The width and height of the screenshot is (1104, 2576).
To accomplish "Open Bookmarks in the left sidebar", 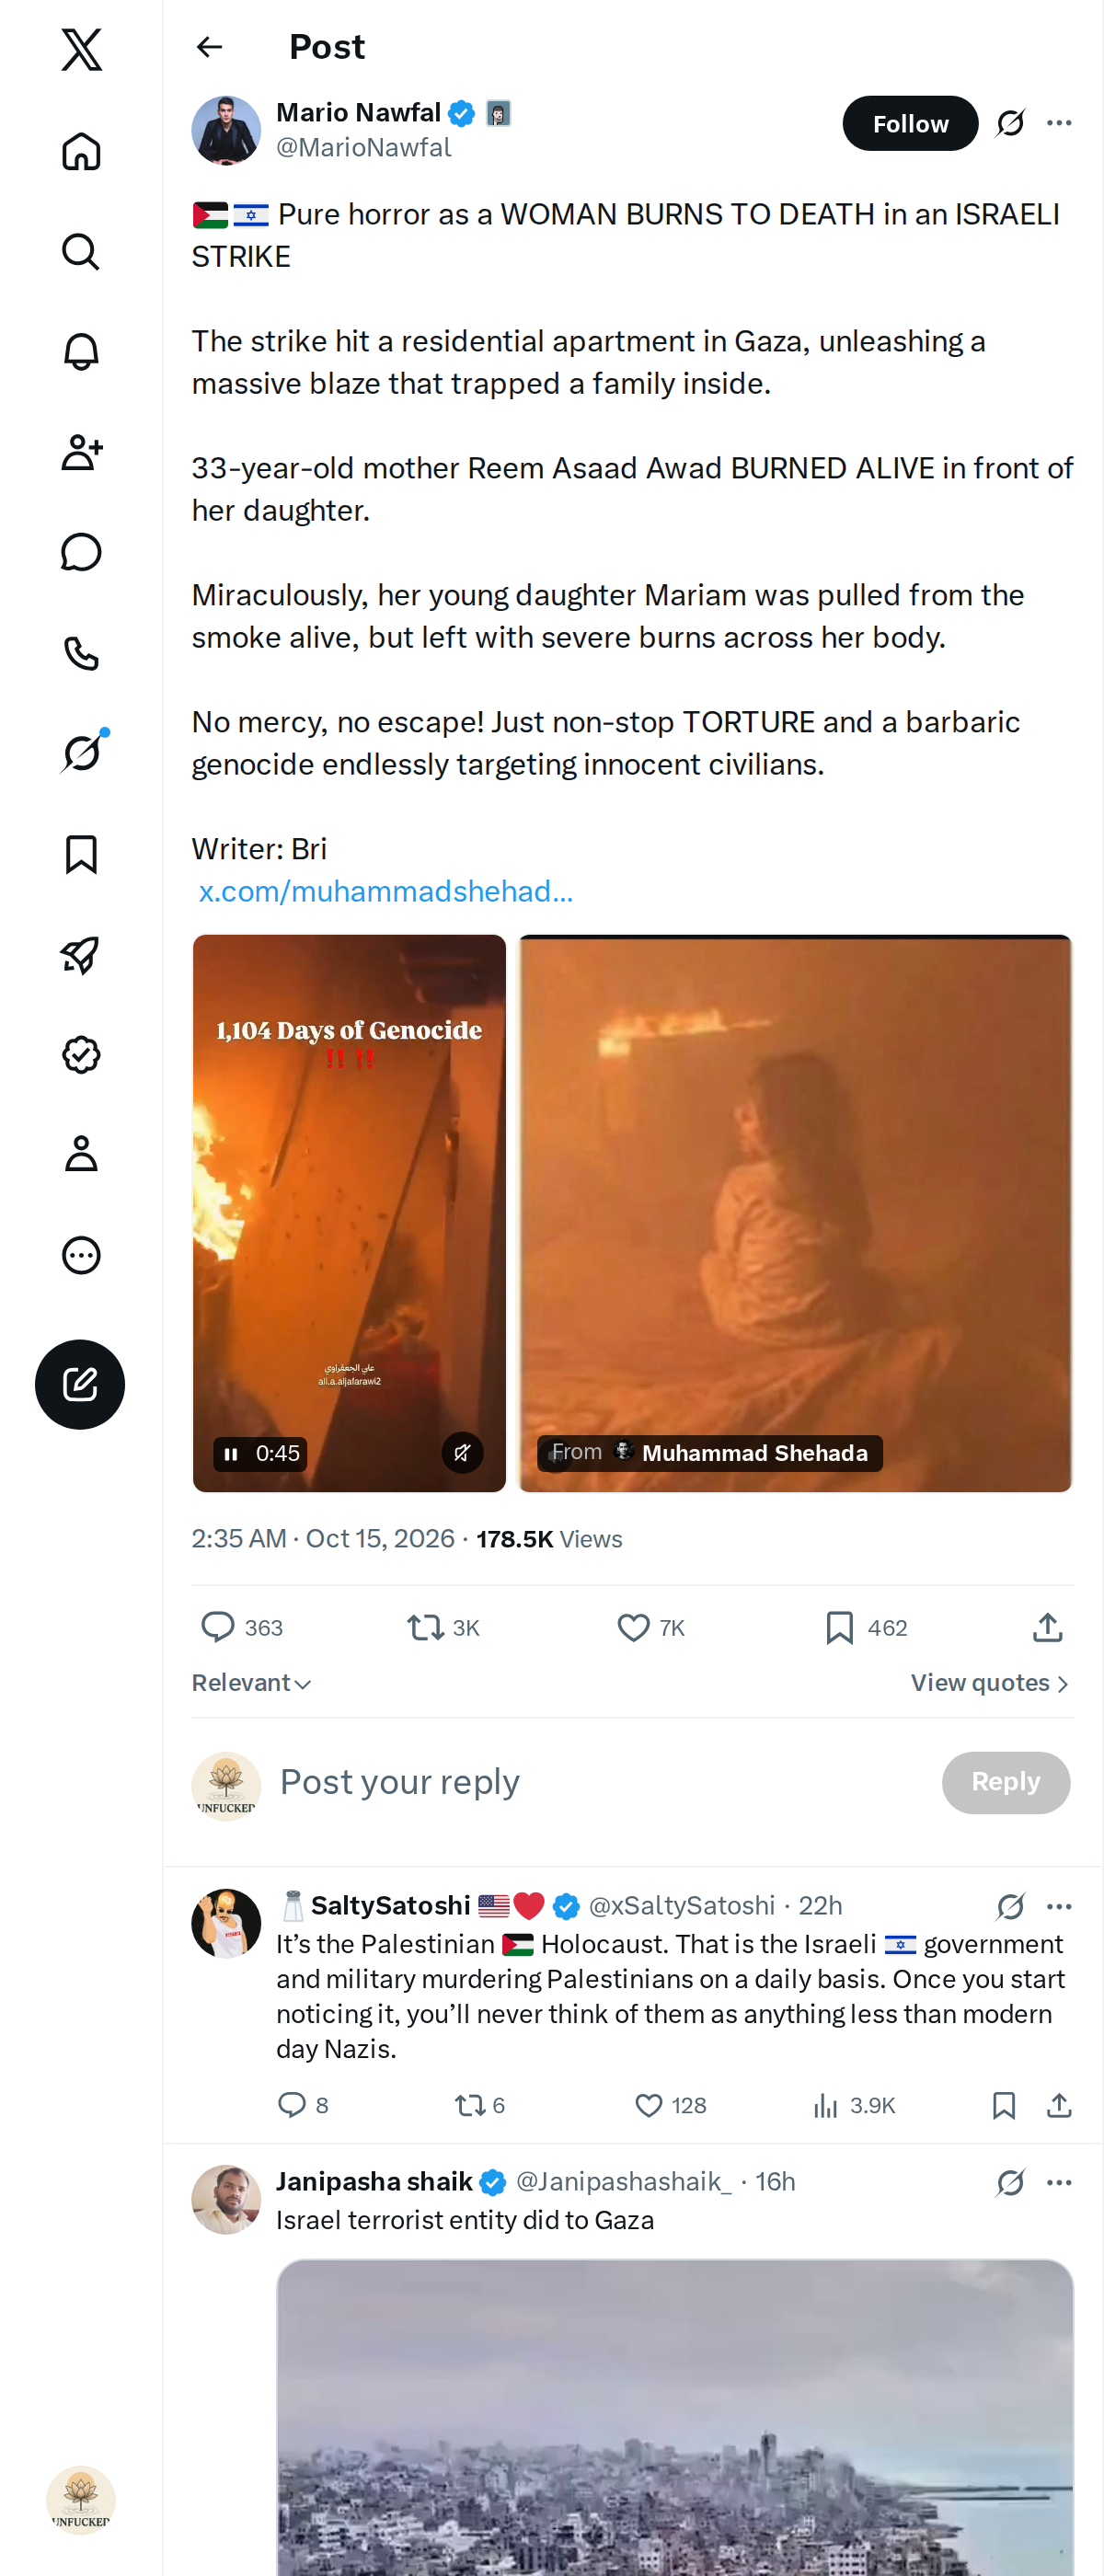I will coord(81,854).
